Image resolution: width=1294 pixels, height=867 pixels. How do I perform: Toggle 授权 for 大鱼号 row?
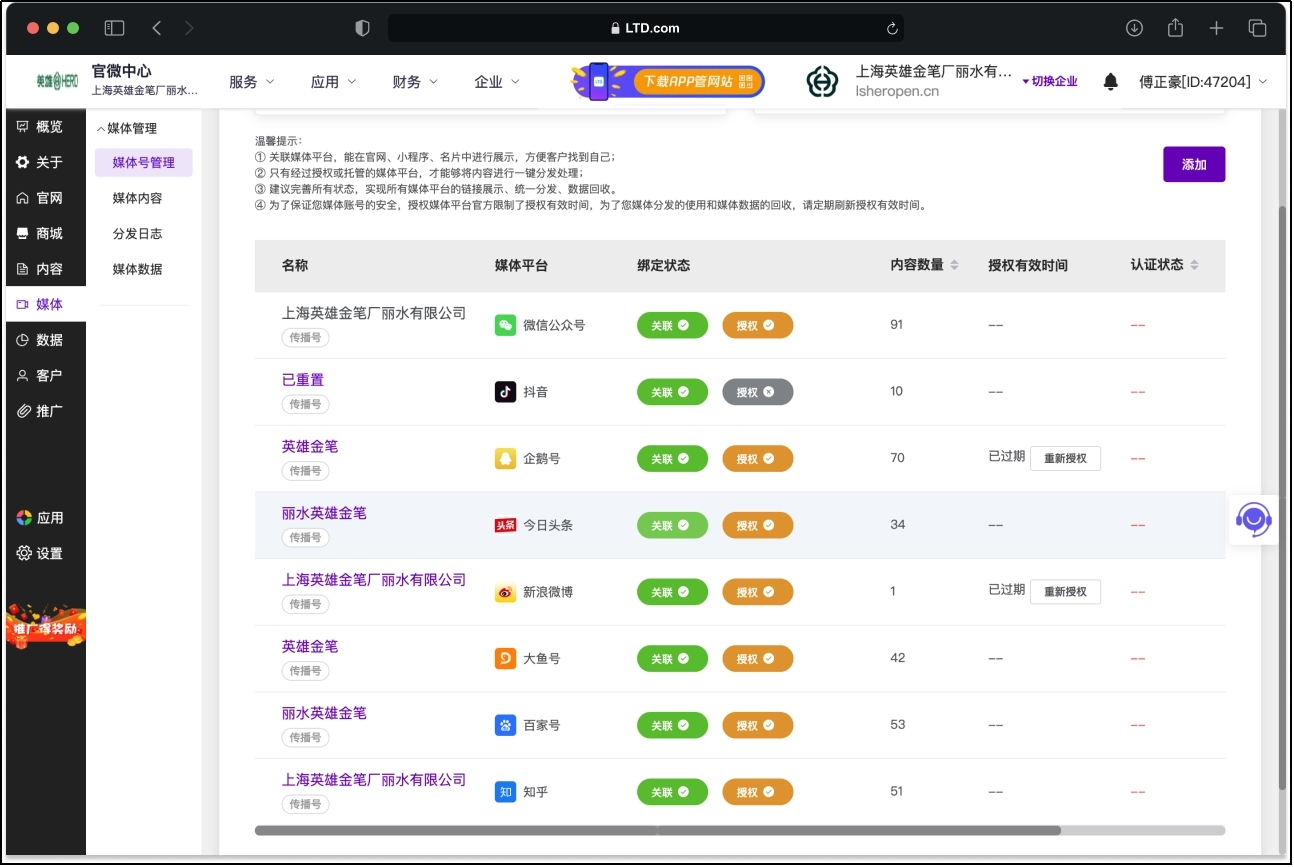757,658
